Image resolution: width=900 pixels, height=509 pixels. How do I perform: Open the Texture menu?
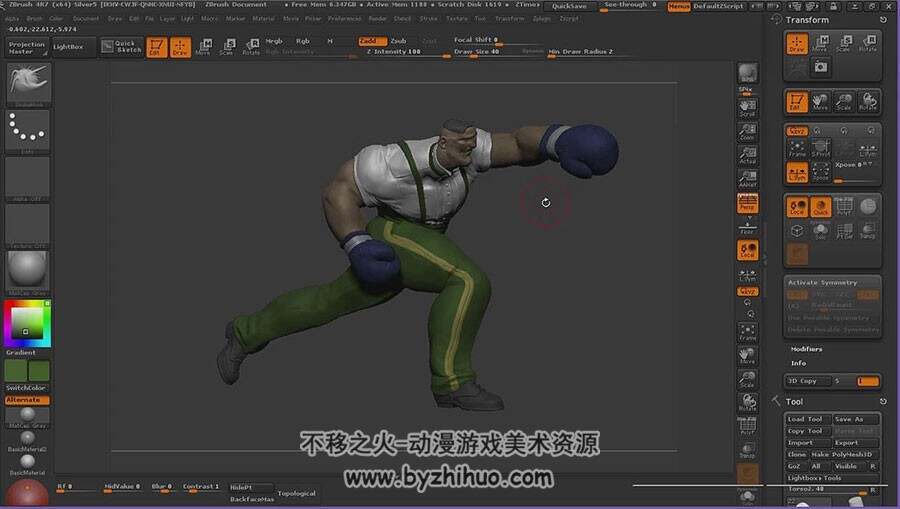click(x=457, y=19)
